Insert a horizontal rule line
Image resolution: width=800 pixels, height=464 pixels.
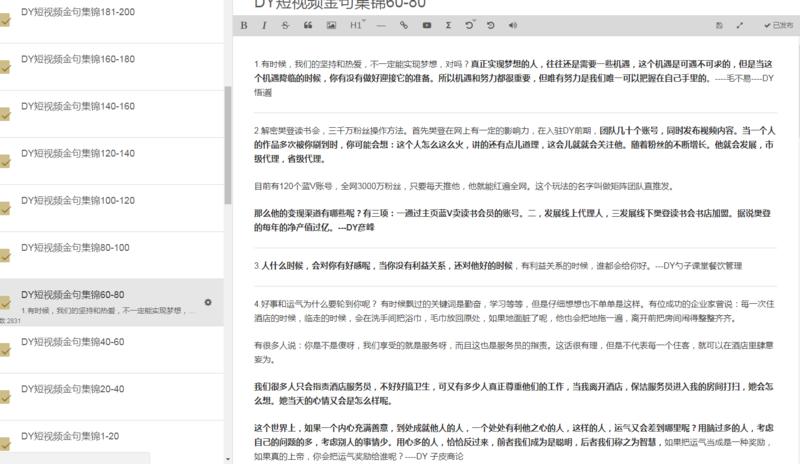(x=381, y=25)
